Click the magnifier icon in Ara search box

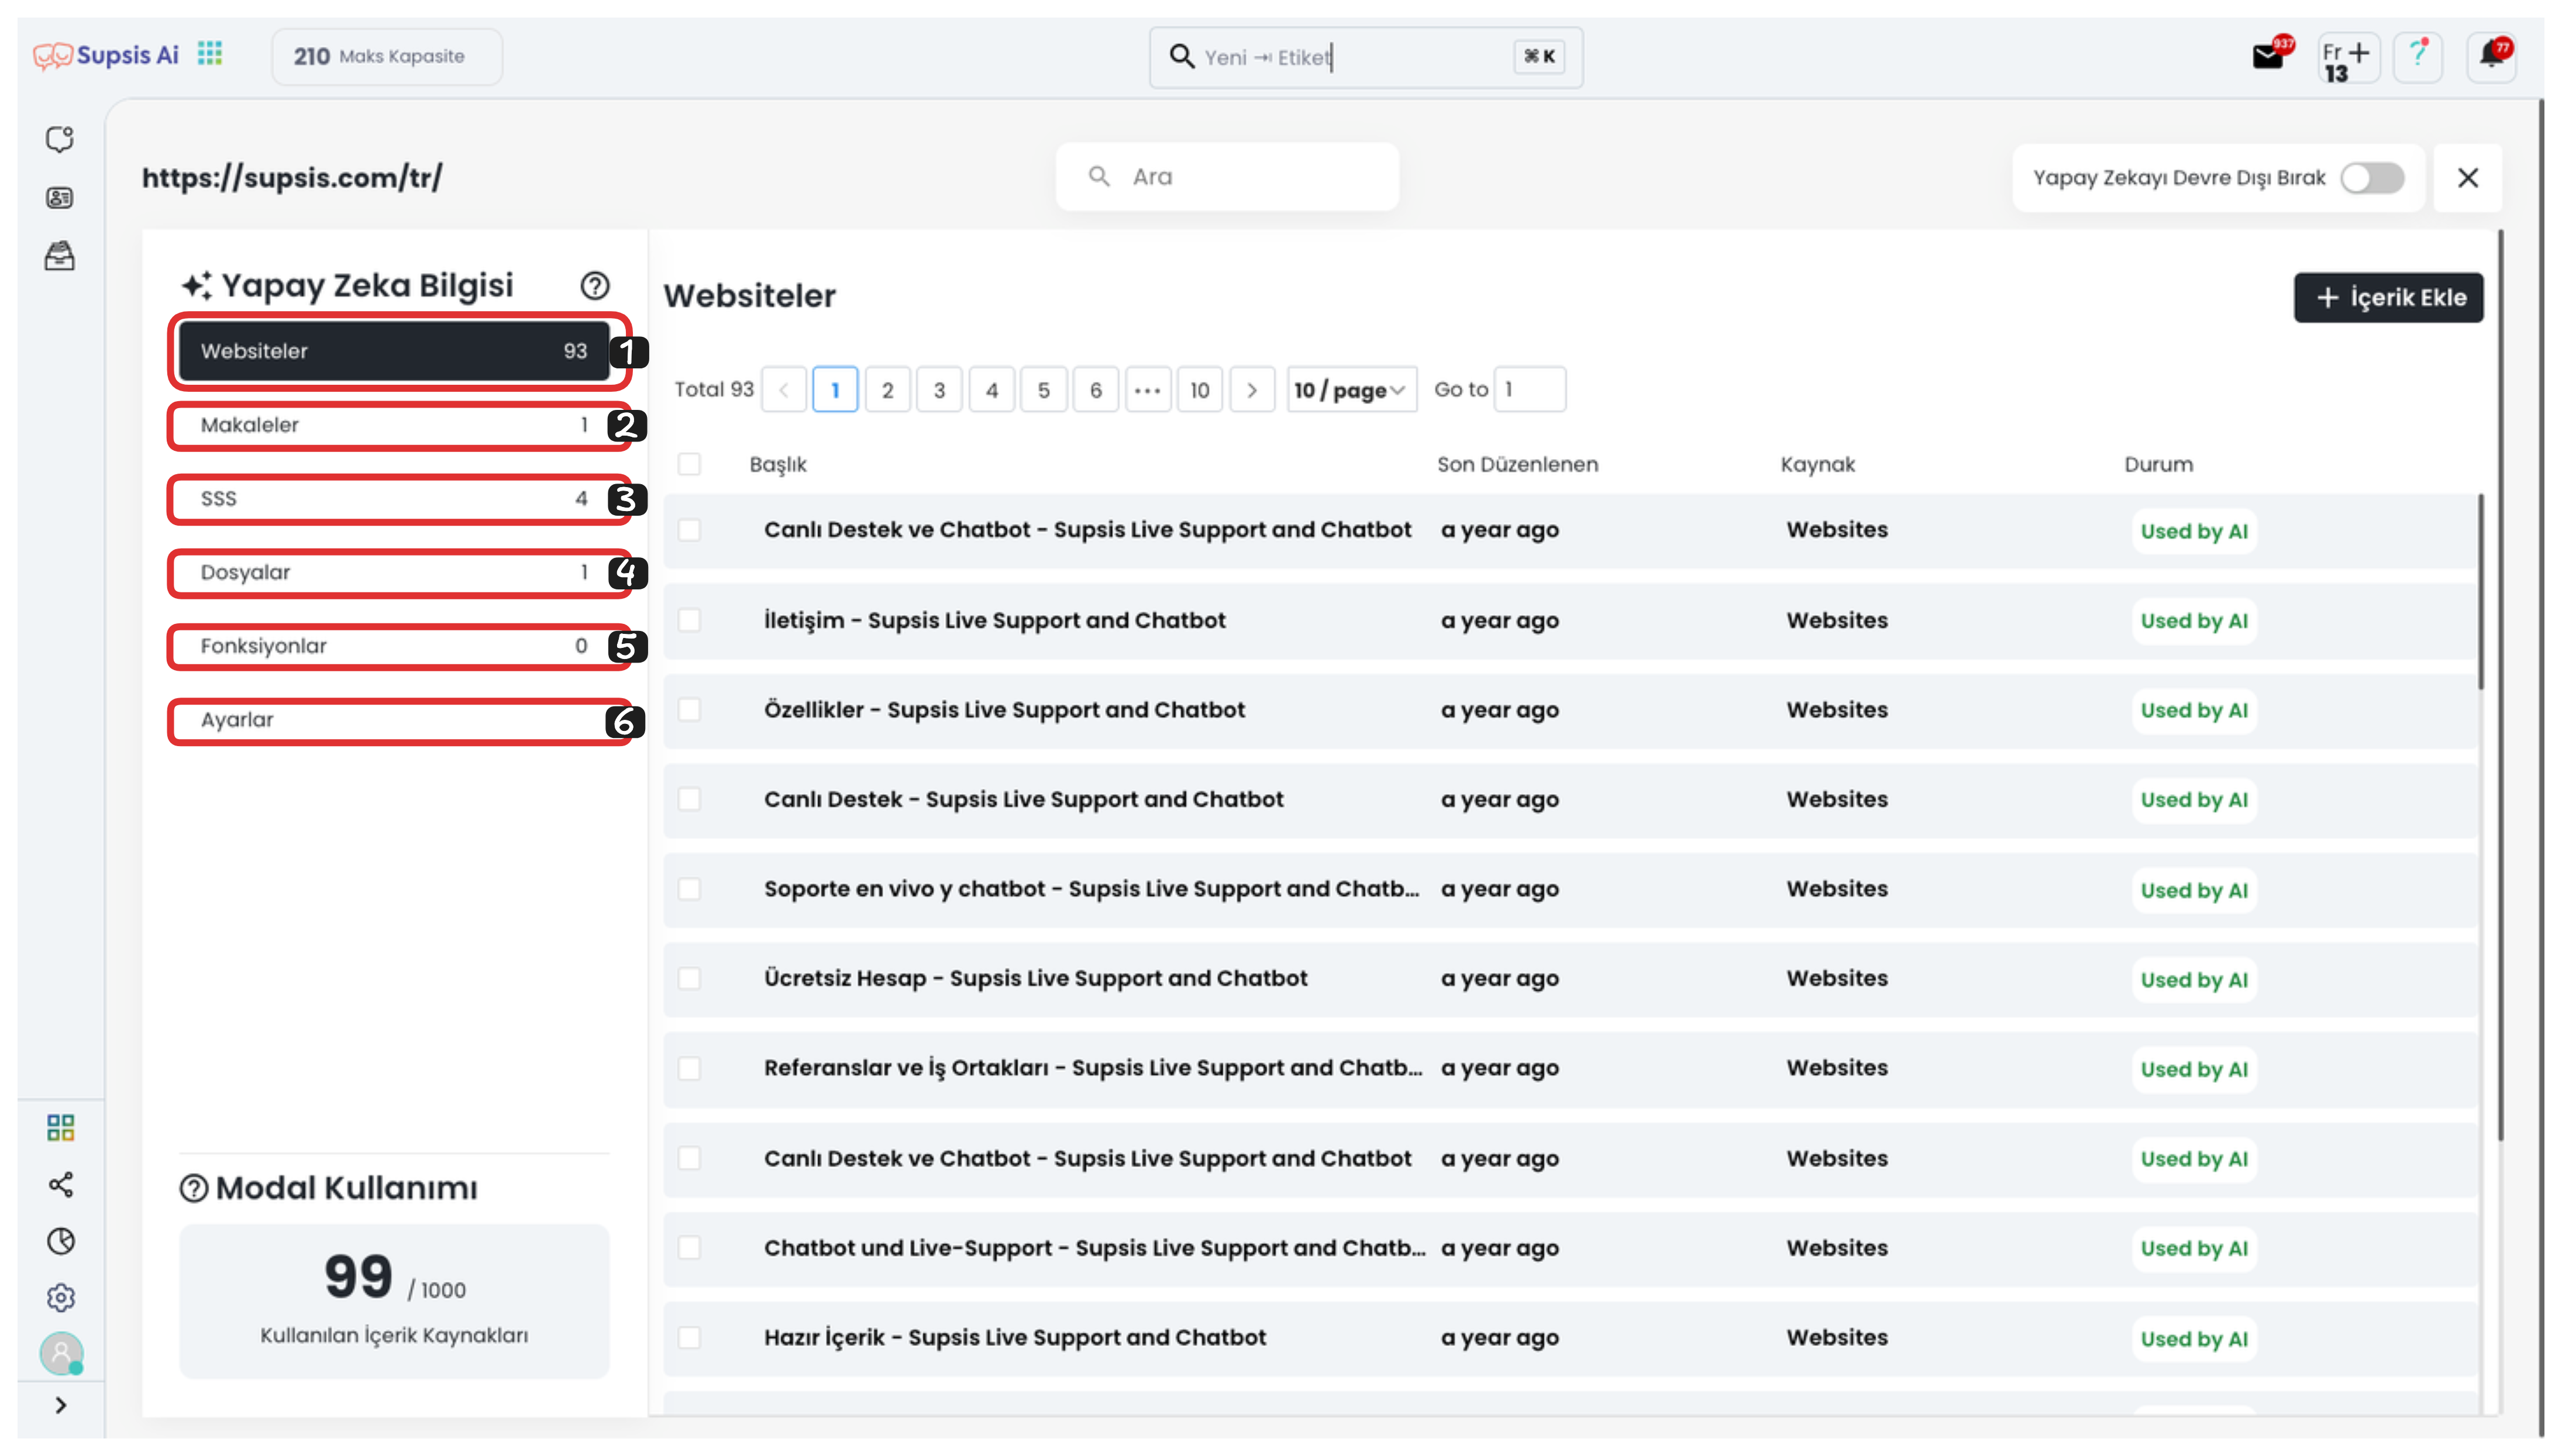1099,177
